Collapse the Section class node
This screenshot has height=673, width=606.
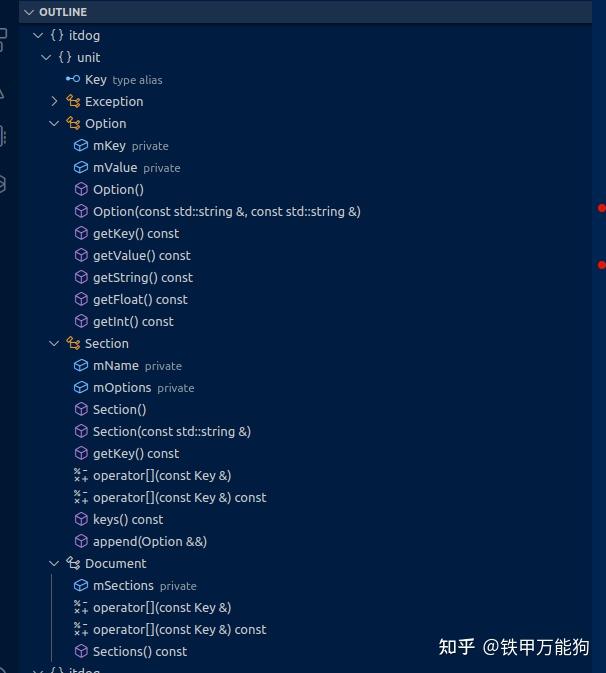[54, 343]
